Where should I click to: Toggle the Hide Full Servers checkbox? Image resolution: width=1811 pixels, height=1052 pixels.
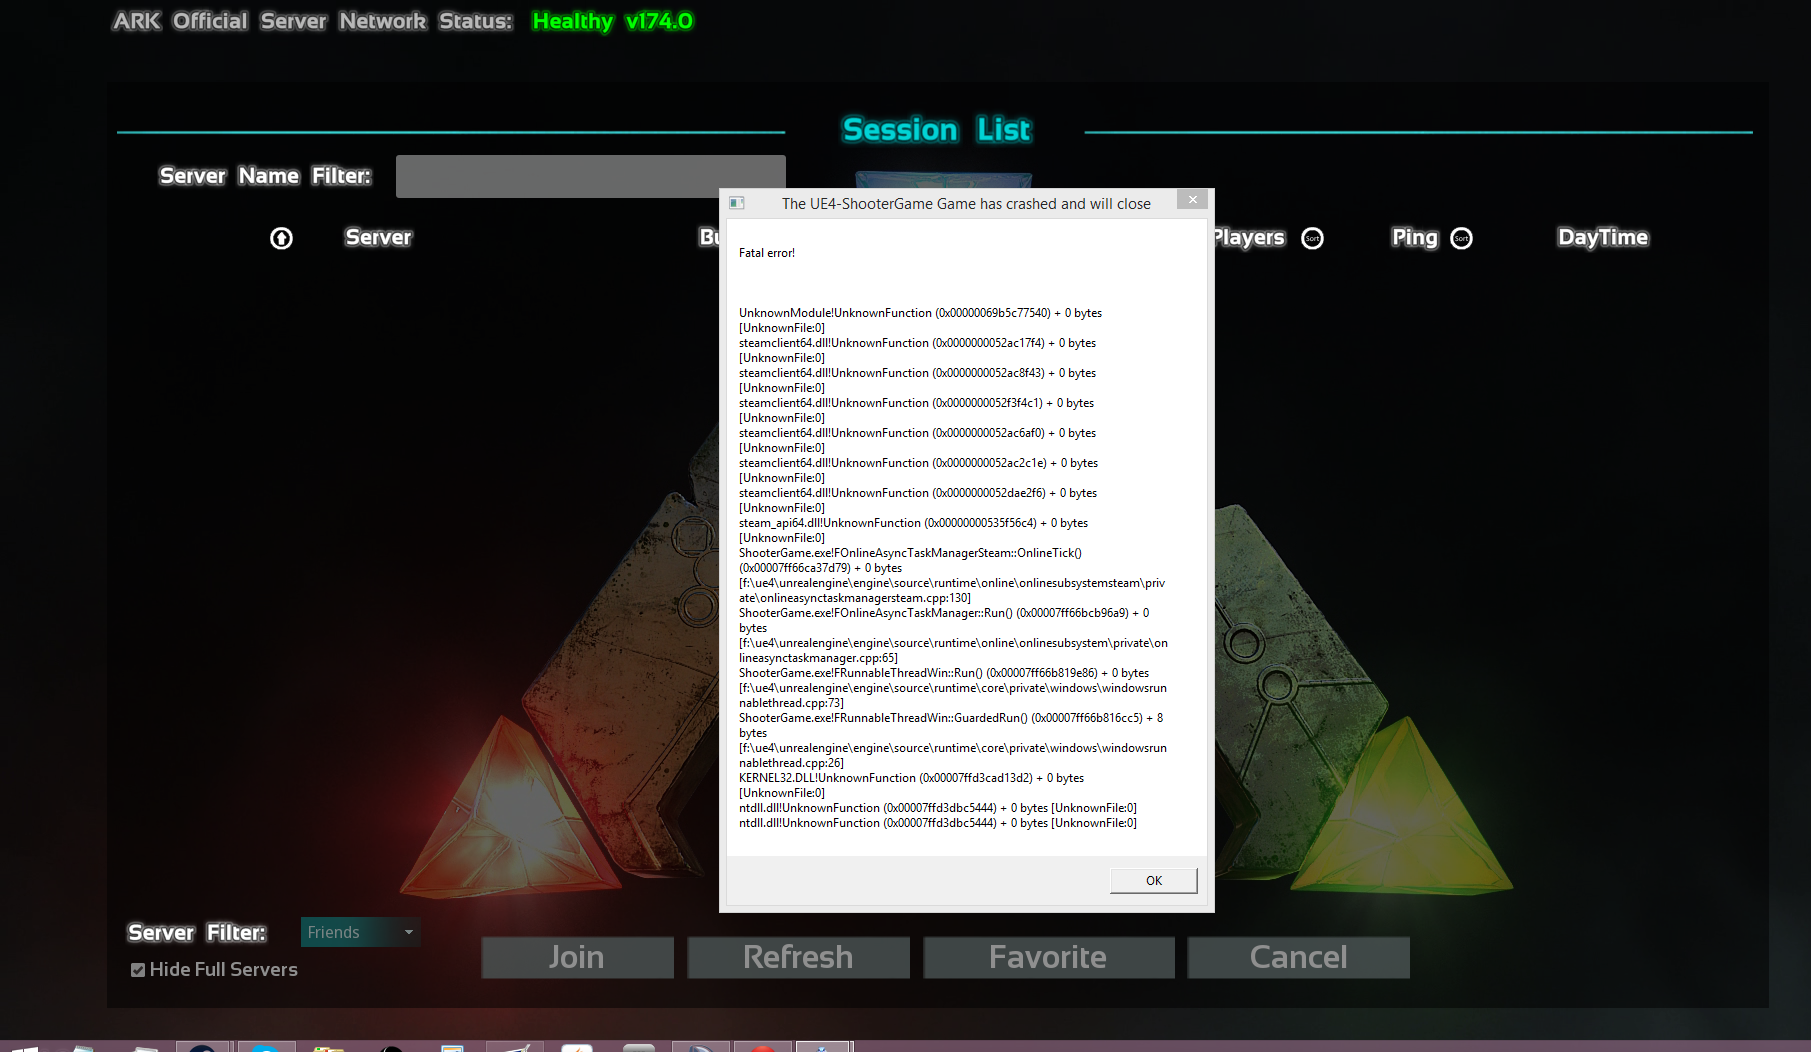[x=137, y=969]
